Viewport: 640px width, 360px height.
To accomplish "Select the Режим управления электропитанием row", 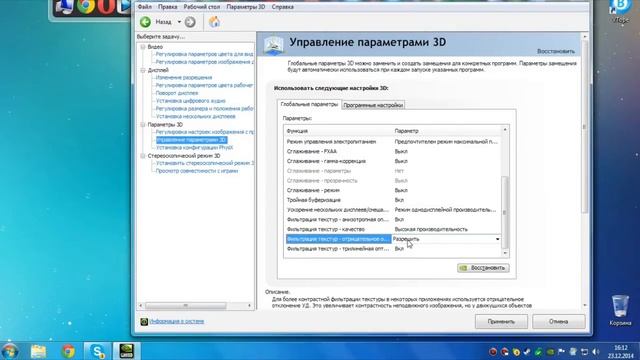I will click(392, 142).
